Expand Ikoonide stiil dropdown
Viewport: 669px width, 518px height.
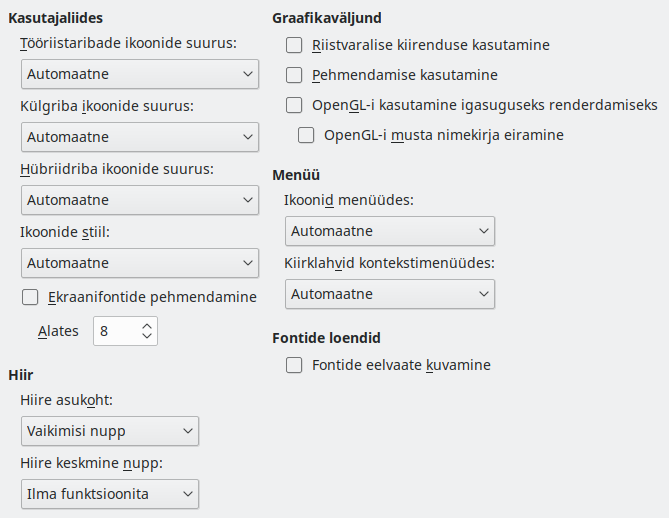pyautogui.click(x=139, y=263)
